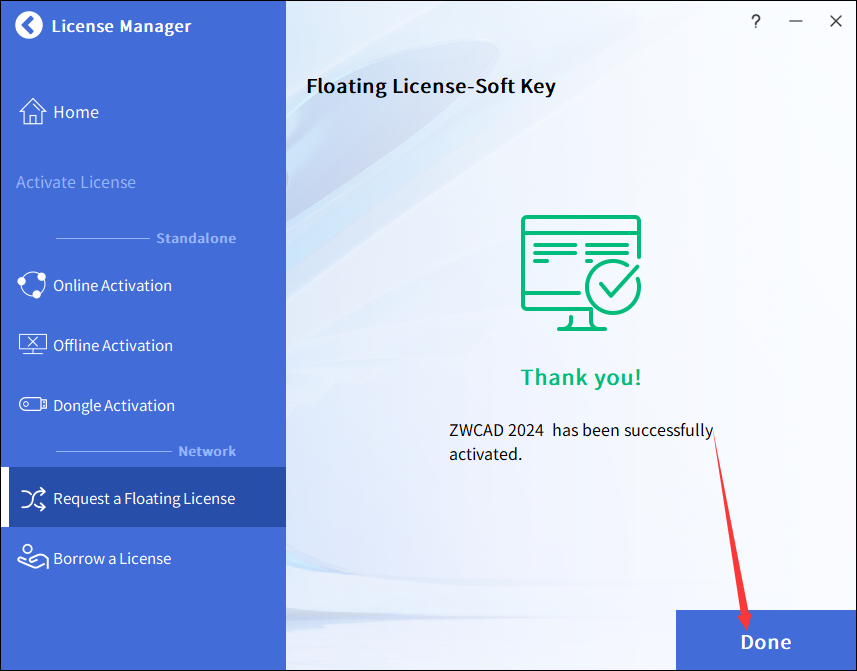Click the "Floating License-Soft Key" heading
Screen dimensions: 857x671
click(431, 86)
